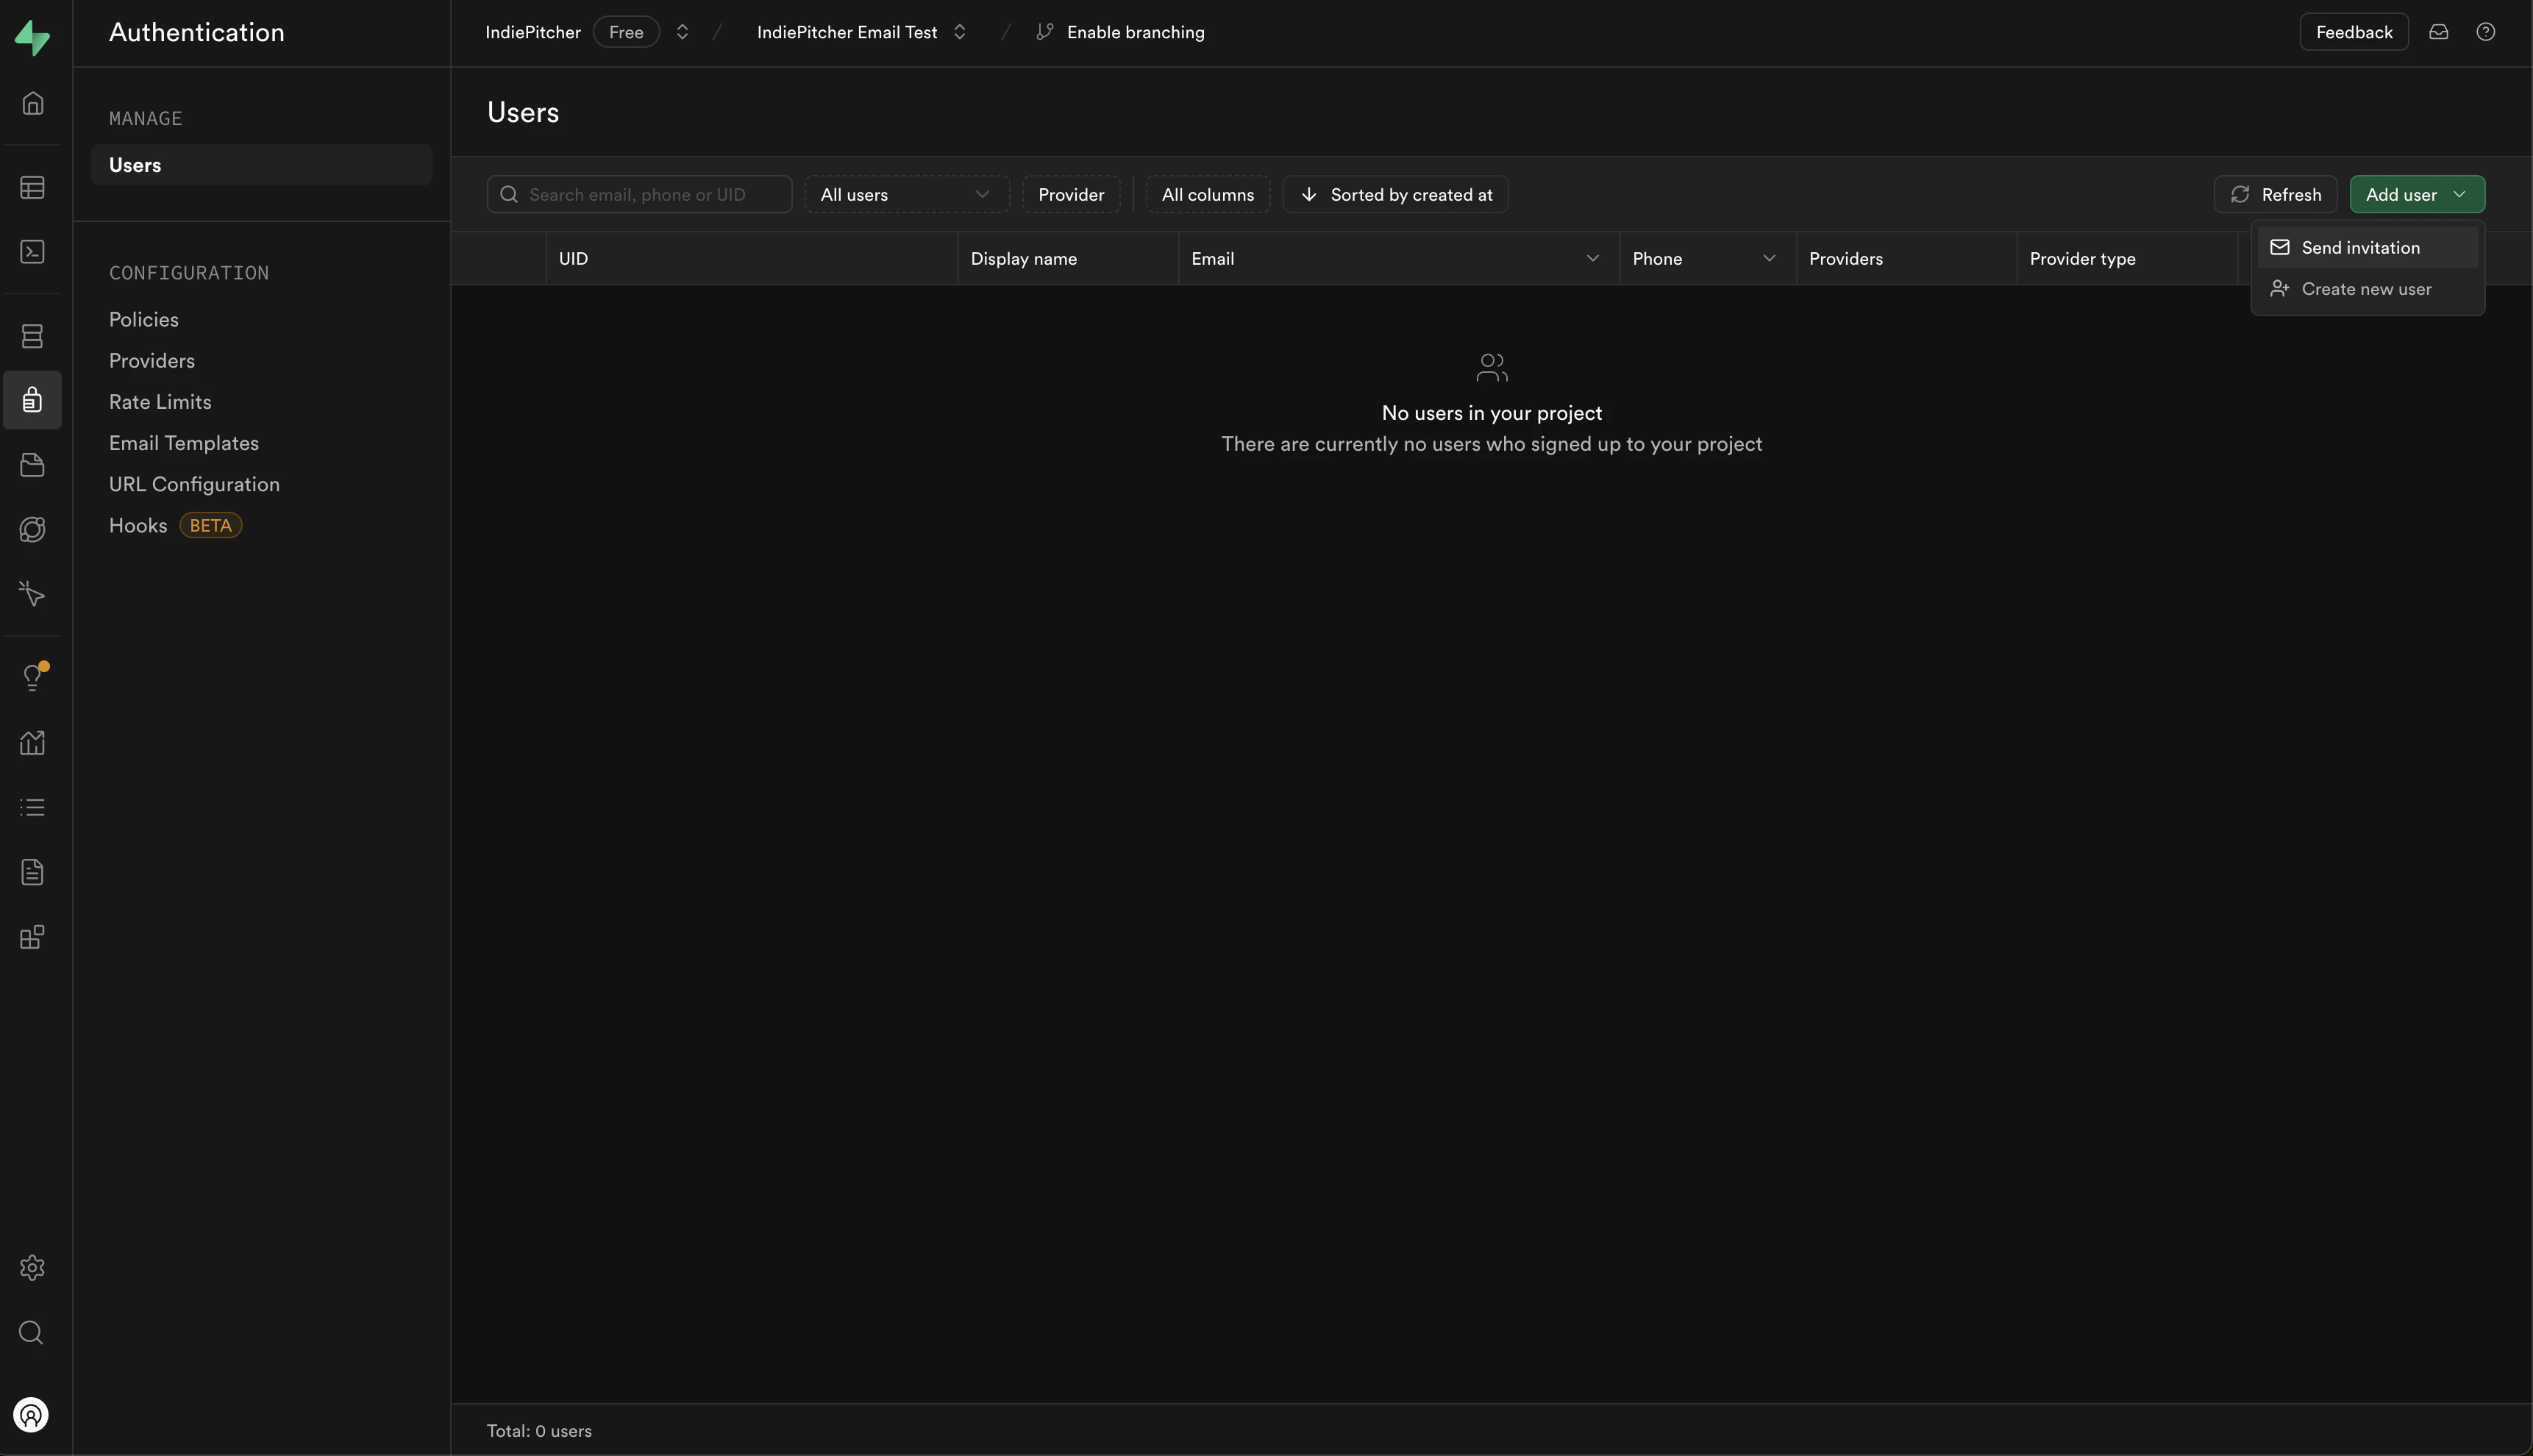Click the Feedback button
This screenshot has height=1456, width=2533.
pyautogui.click(x=2354, y=32)
